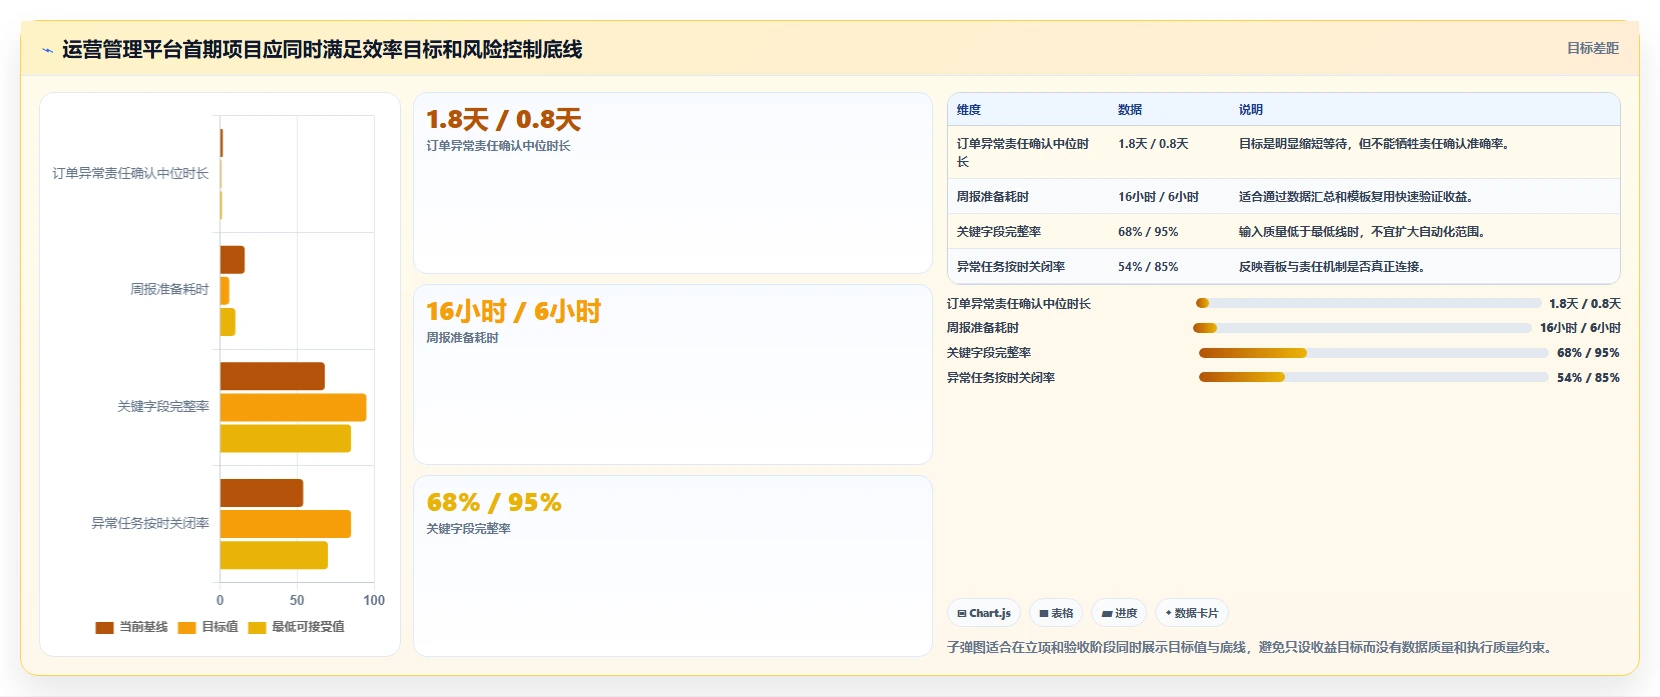Viewport: 1660px width, 697px height.
Task: Click the 订单异常责任确认中位时长 caption in first card
Action: pos(498,146)
